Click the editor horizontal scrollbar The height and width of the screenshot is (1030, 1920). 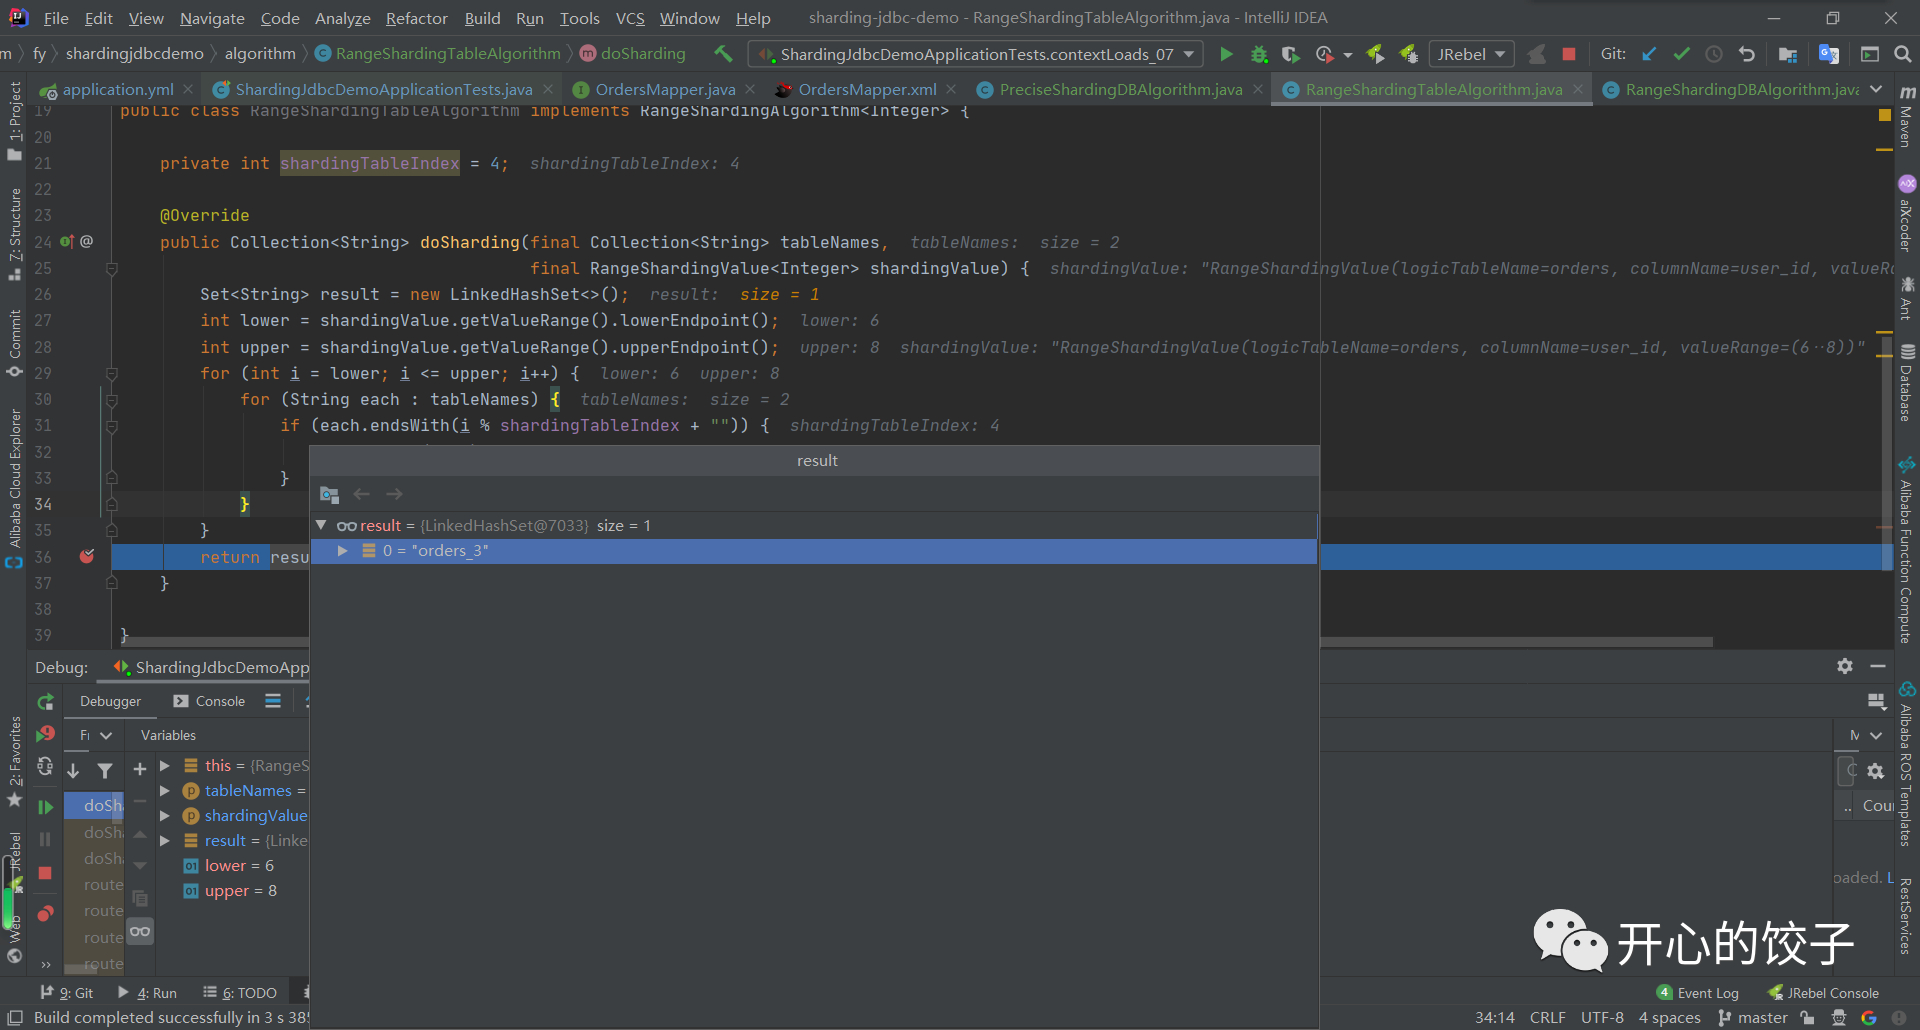pyautogui.click(x=916, y=642)
